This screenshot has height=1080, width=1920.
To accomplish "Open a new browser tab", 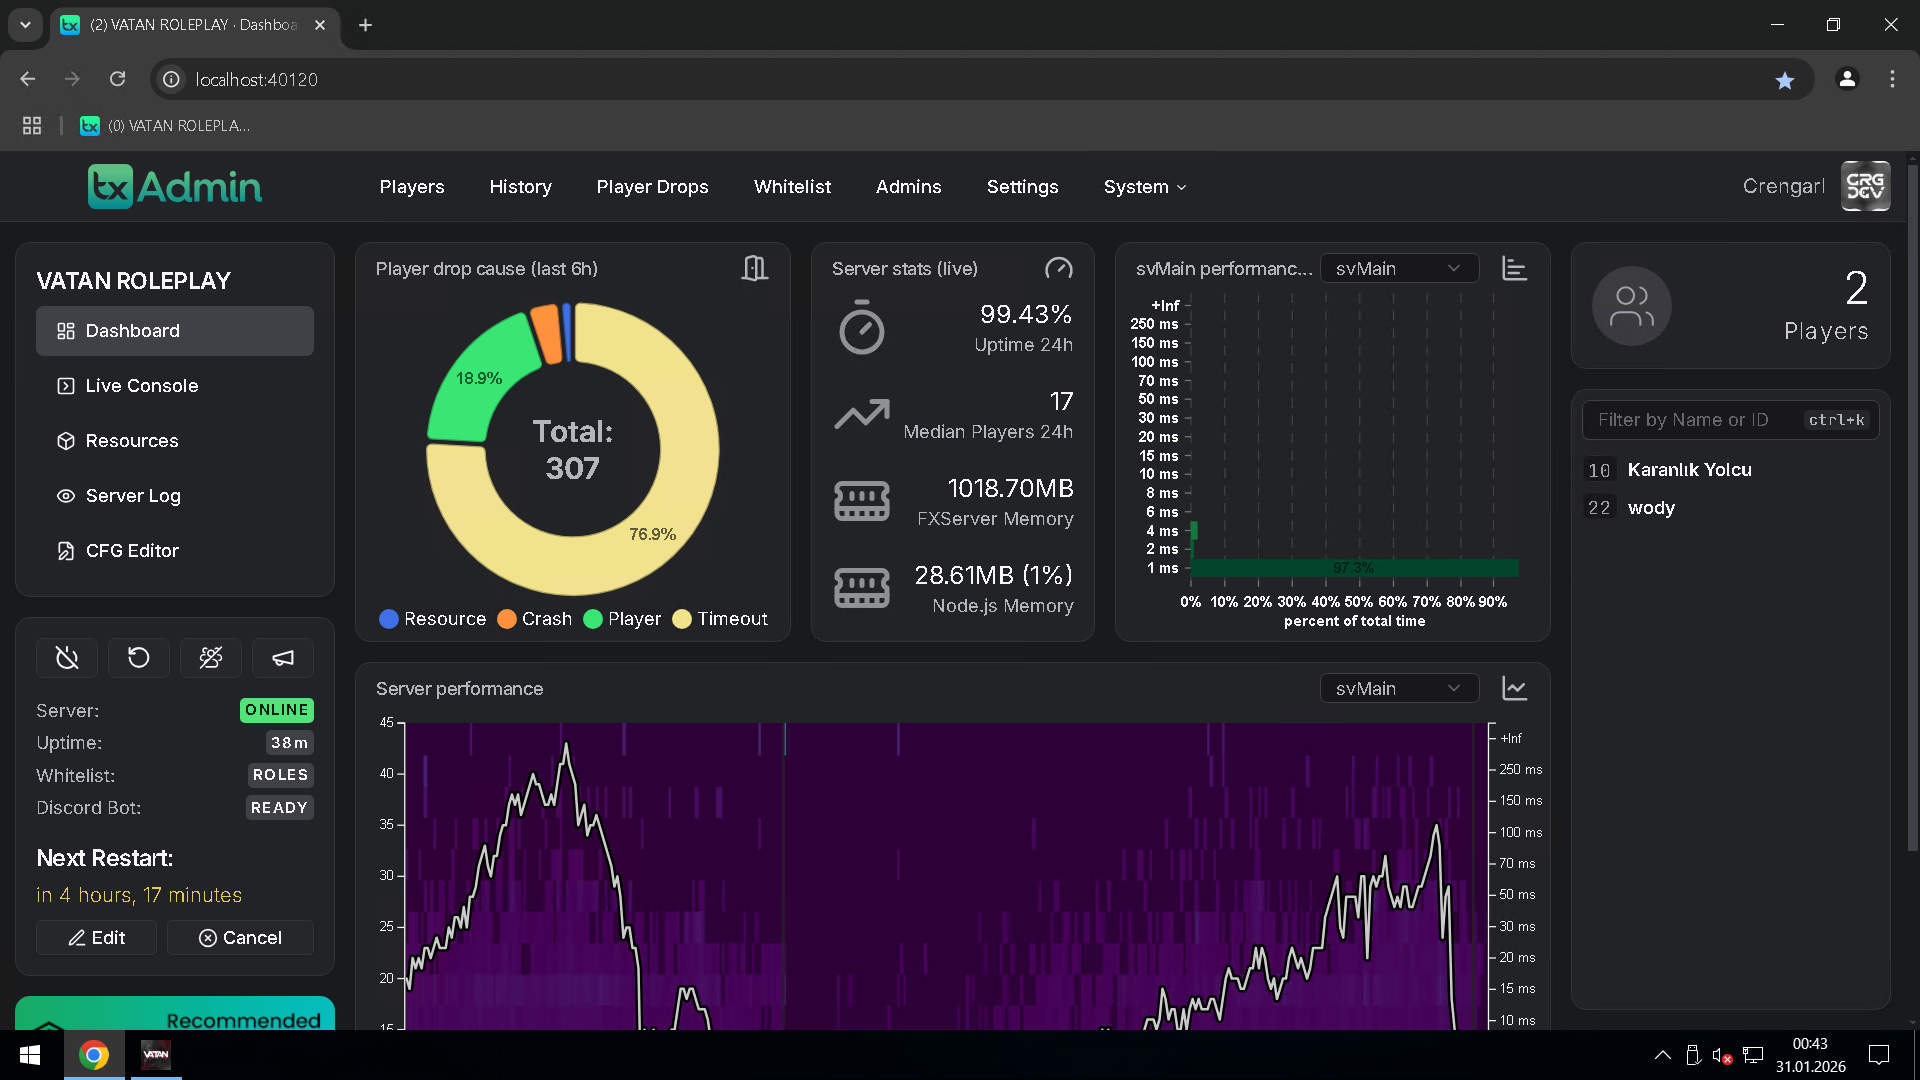I will click(x=366, y=25).
